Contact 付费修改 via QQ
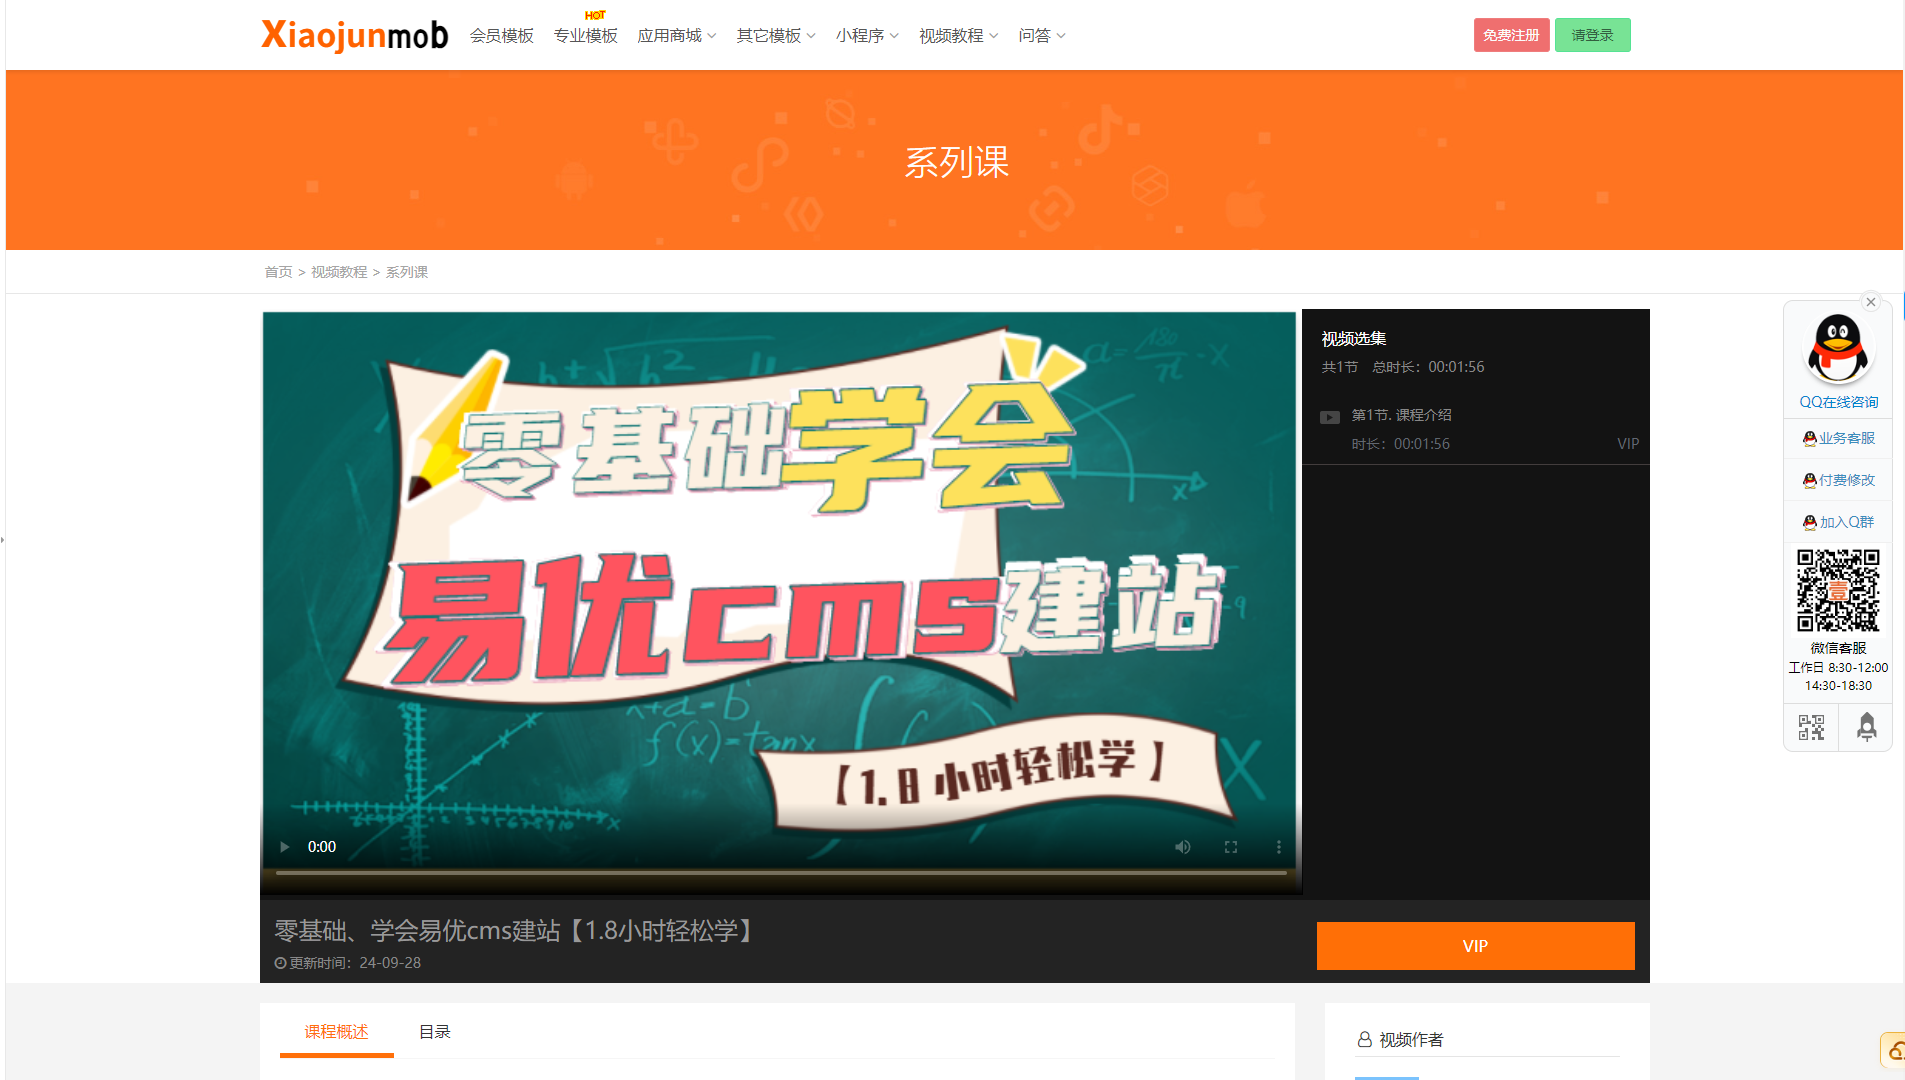This screenshot has height=1080, width=1905. click(1839, 480)
